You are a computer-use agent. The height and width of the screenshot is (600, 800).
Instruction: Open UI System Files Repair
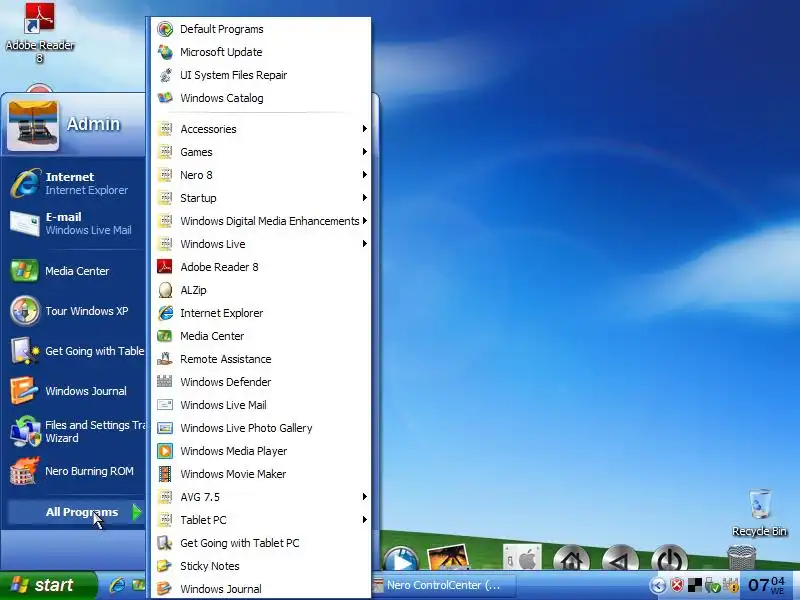pyautogui.click(x=261, y=75)
